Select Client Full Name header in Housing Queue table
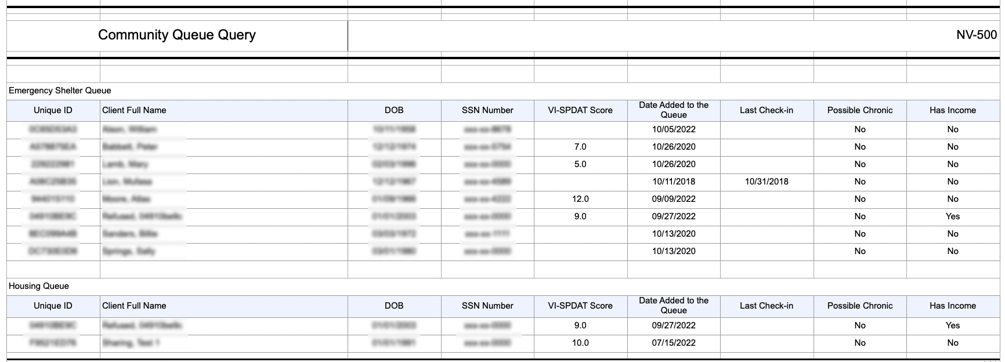Screen dimensions: 1005x362 [x=134, y=306]
